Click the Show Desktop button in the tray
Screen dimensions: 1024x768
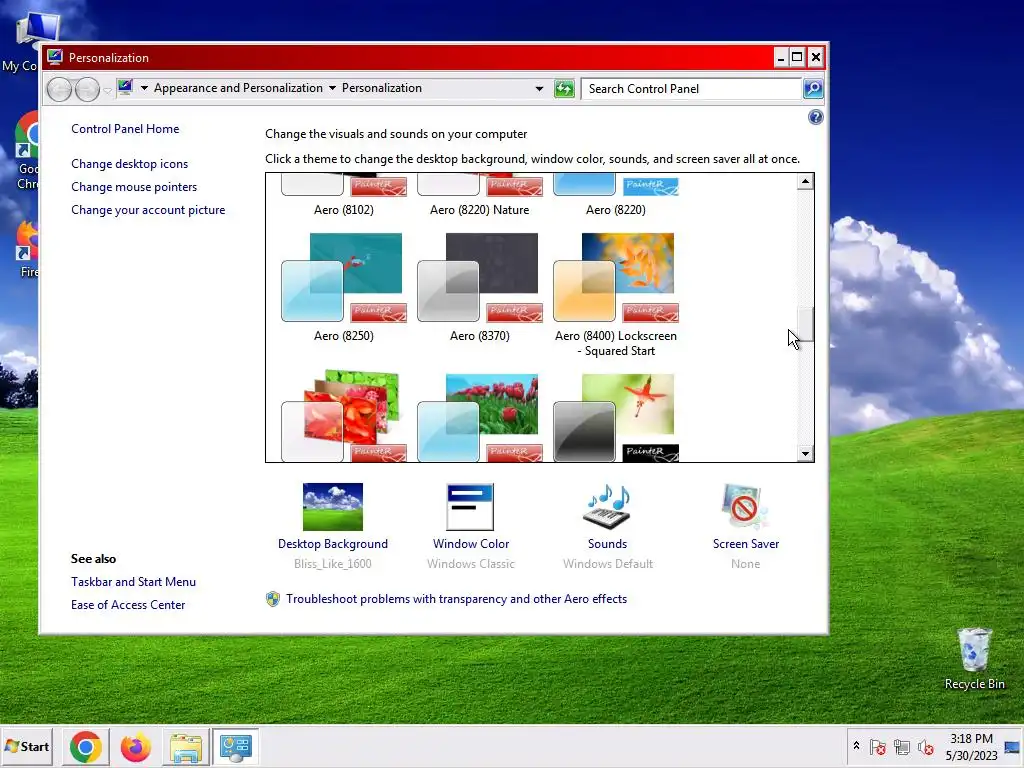tap(1013, 747)
